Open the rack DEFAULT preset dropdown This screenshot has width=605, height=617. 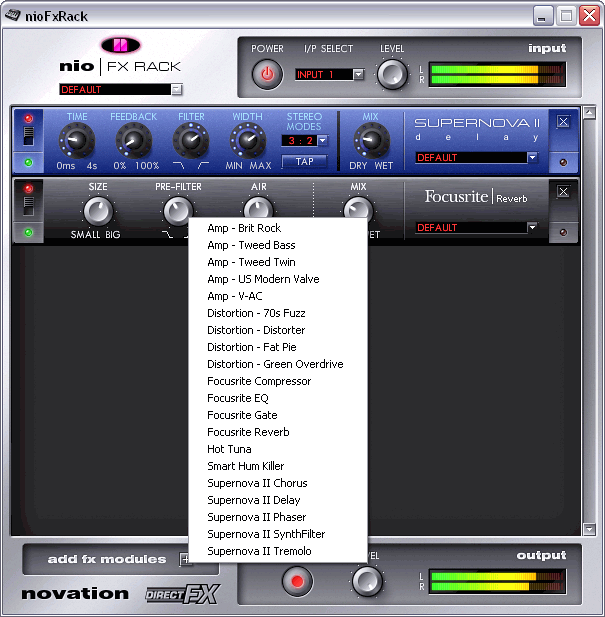click(x=177, y=89)
